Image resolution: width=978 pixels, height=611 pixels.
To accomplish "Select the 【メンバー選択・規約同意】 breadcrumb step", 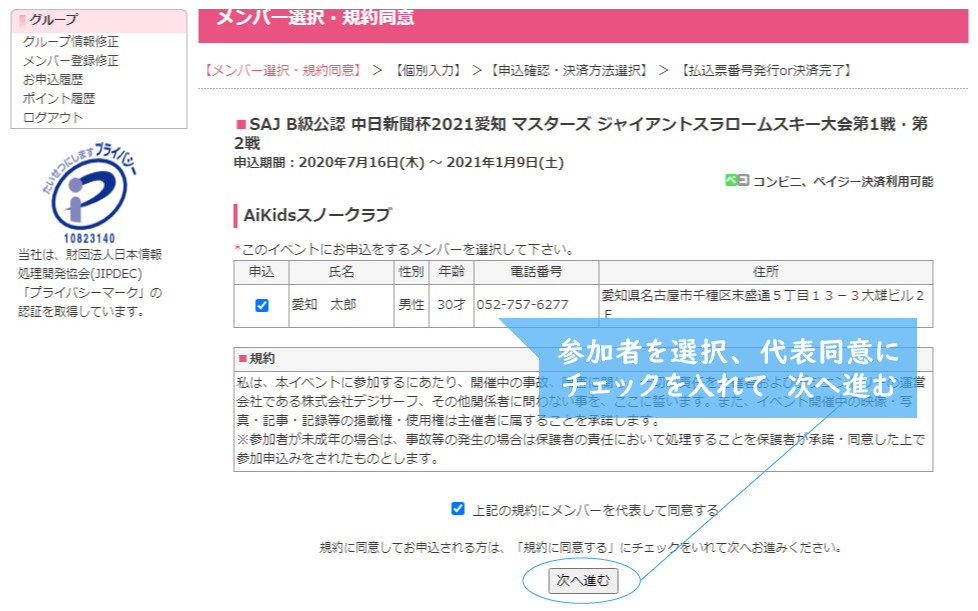I will coord(282,71).
